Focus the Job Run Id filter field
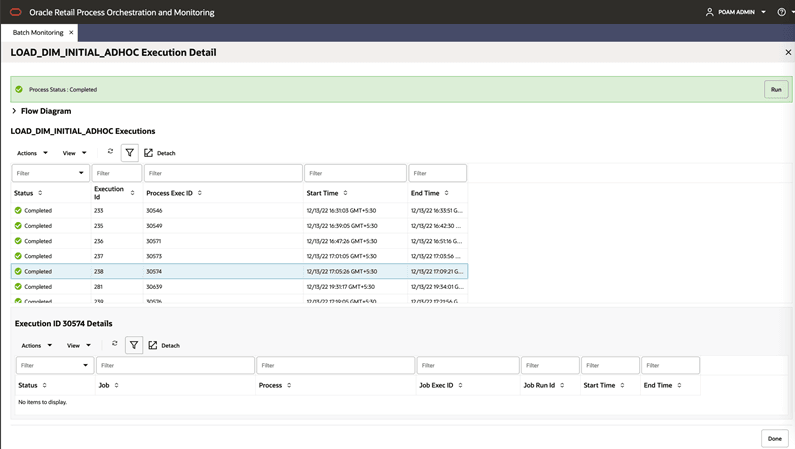Viewport: 795px width, 449px height. click(x=550, y=365)
